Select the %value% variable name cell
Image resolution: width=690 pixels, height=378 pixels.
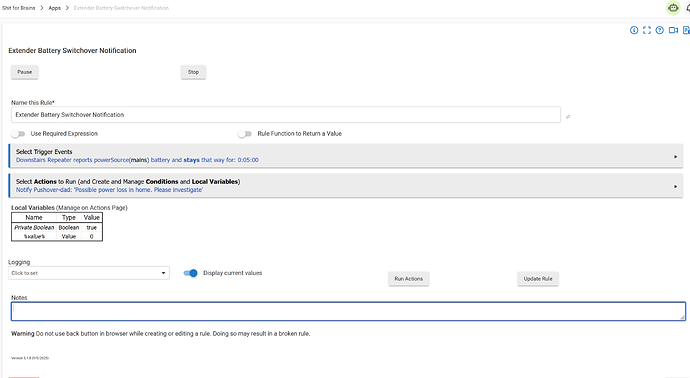(34, 237)
